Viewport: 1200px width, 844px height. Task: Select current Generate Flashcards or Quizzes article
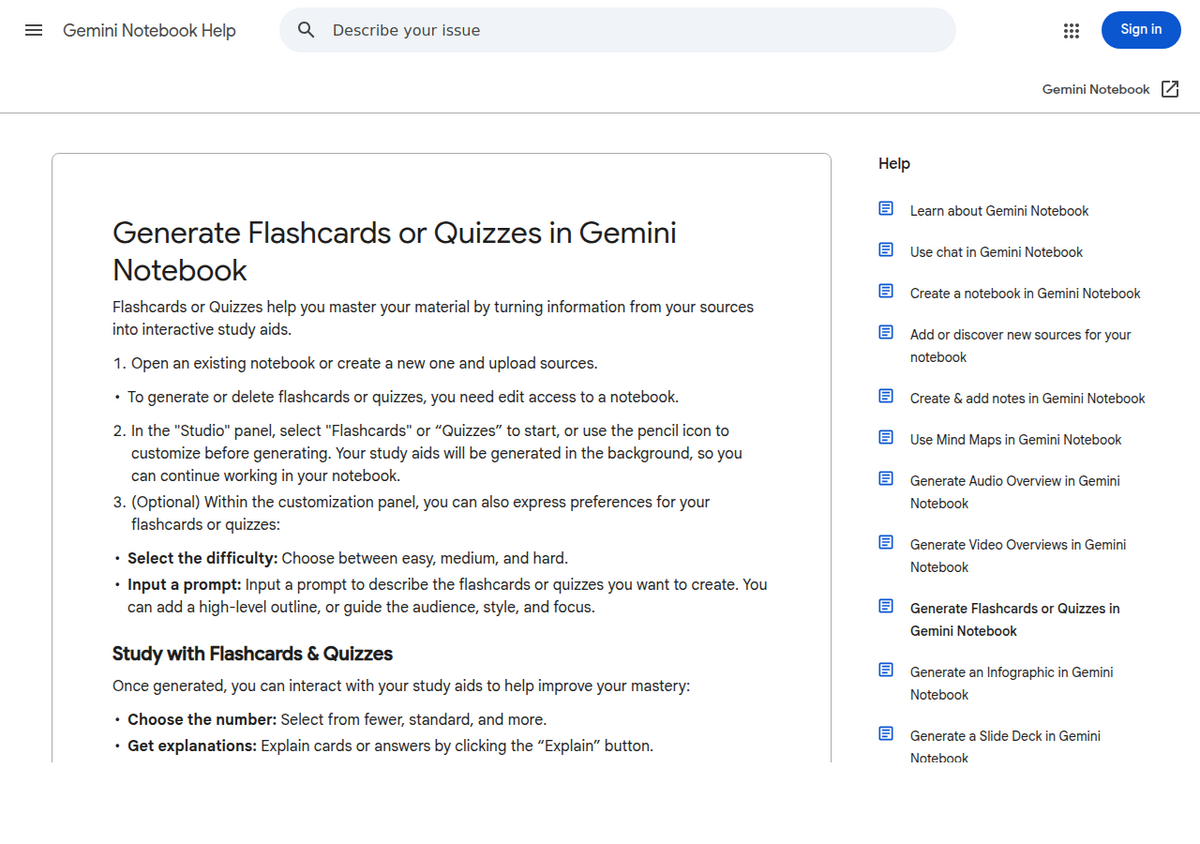(x=1014, y=620)
